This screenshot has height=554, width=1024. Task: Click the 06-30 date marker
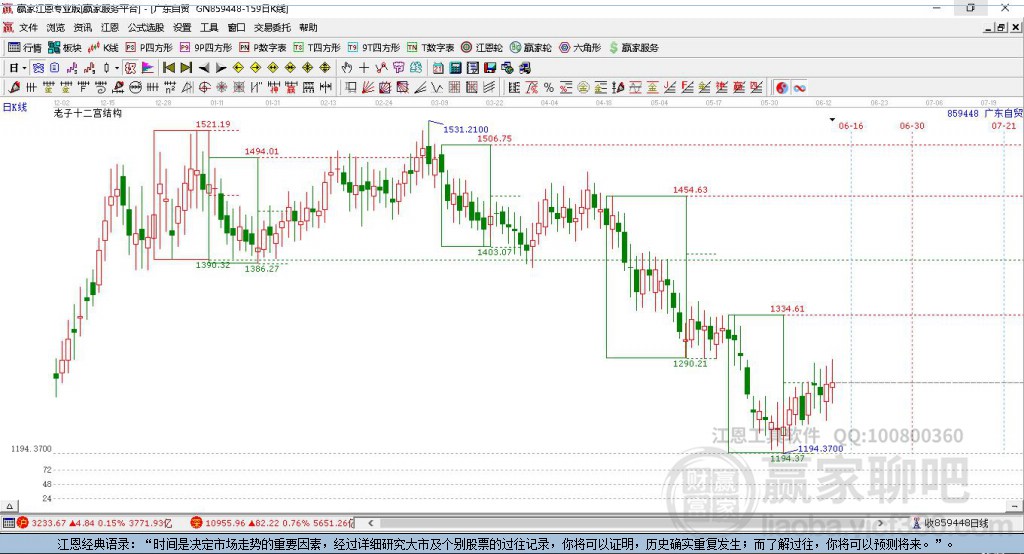click(x=912, y=126)
